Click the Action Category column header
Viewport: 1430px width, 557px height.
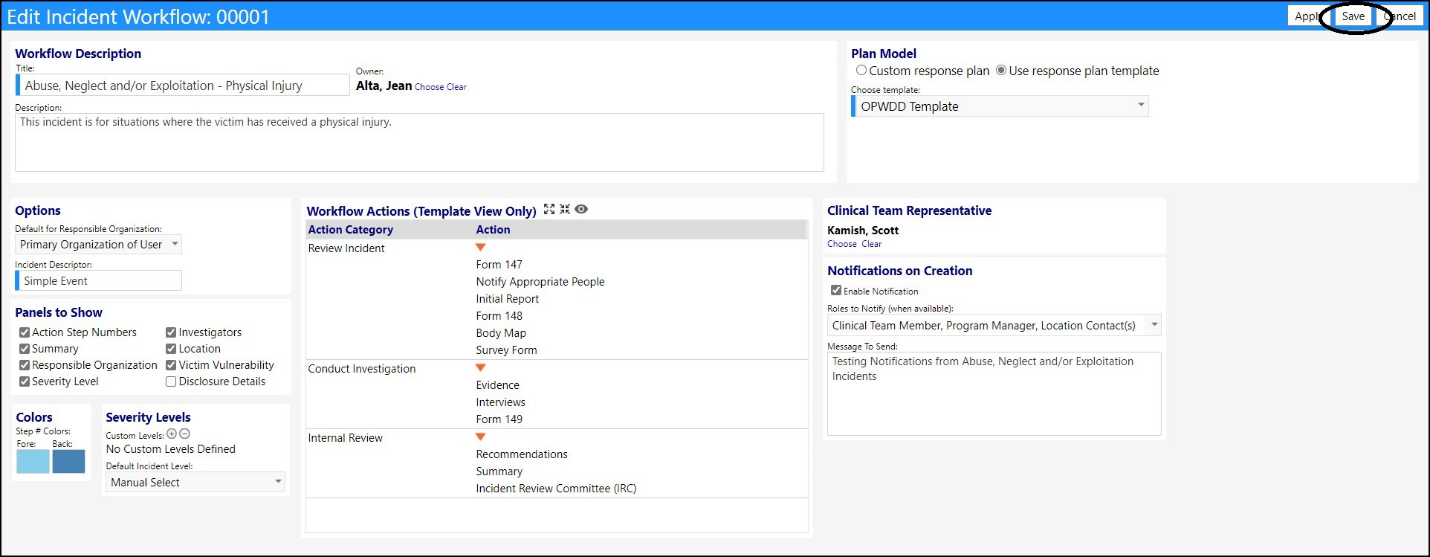coord(350,229)
